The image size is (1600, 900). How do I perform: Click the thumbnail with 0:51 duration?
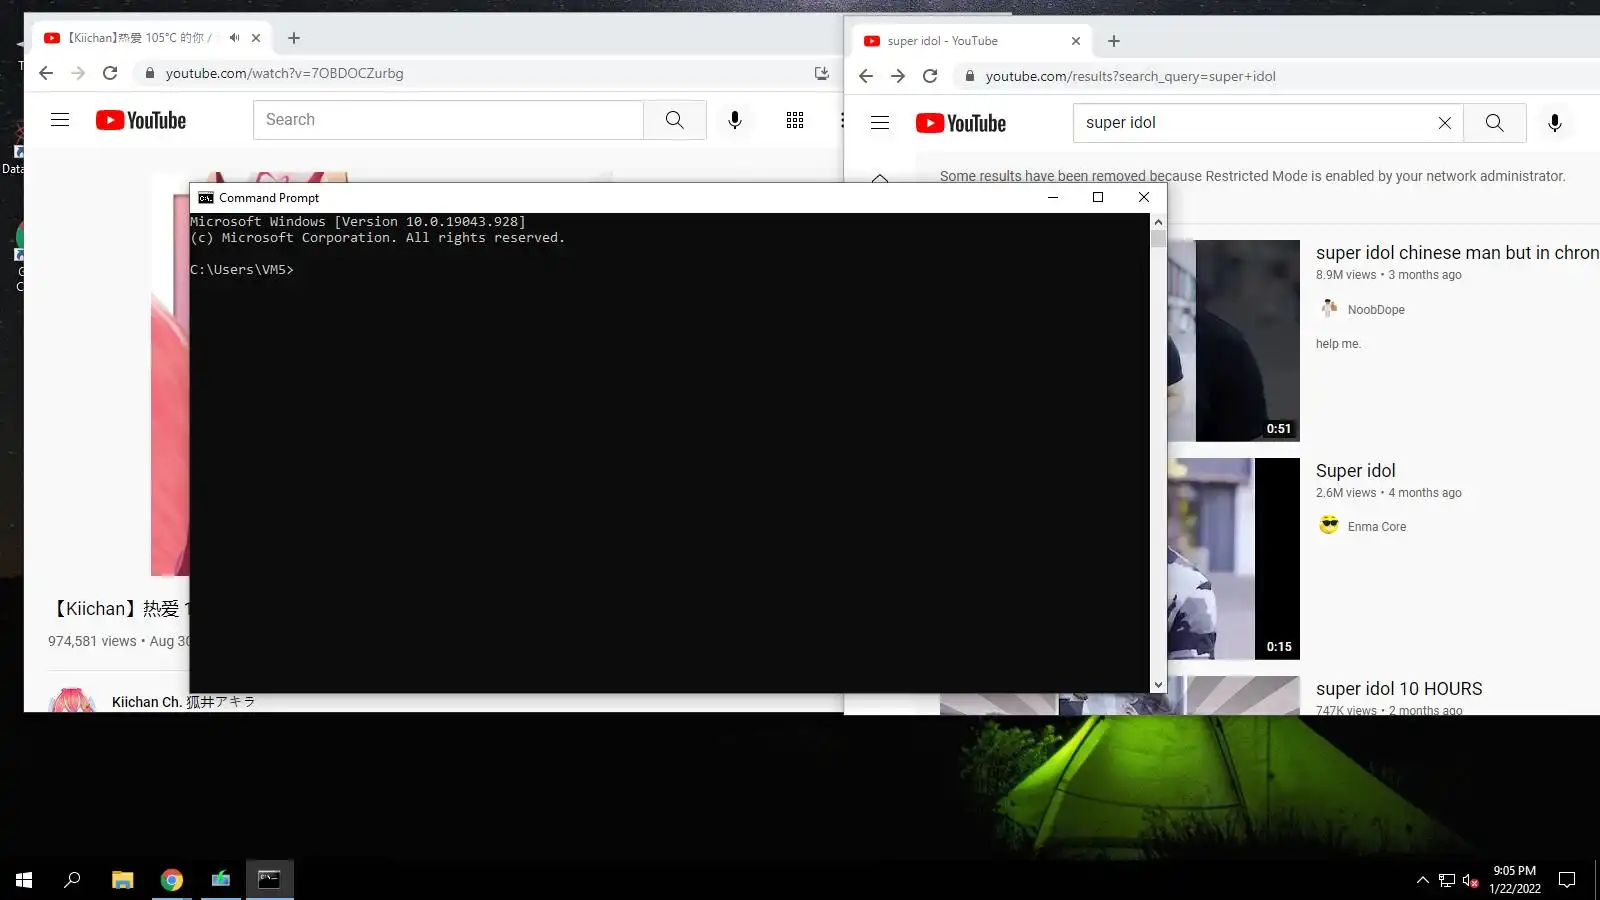click(x=1234, y=341)
